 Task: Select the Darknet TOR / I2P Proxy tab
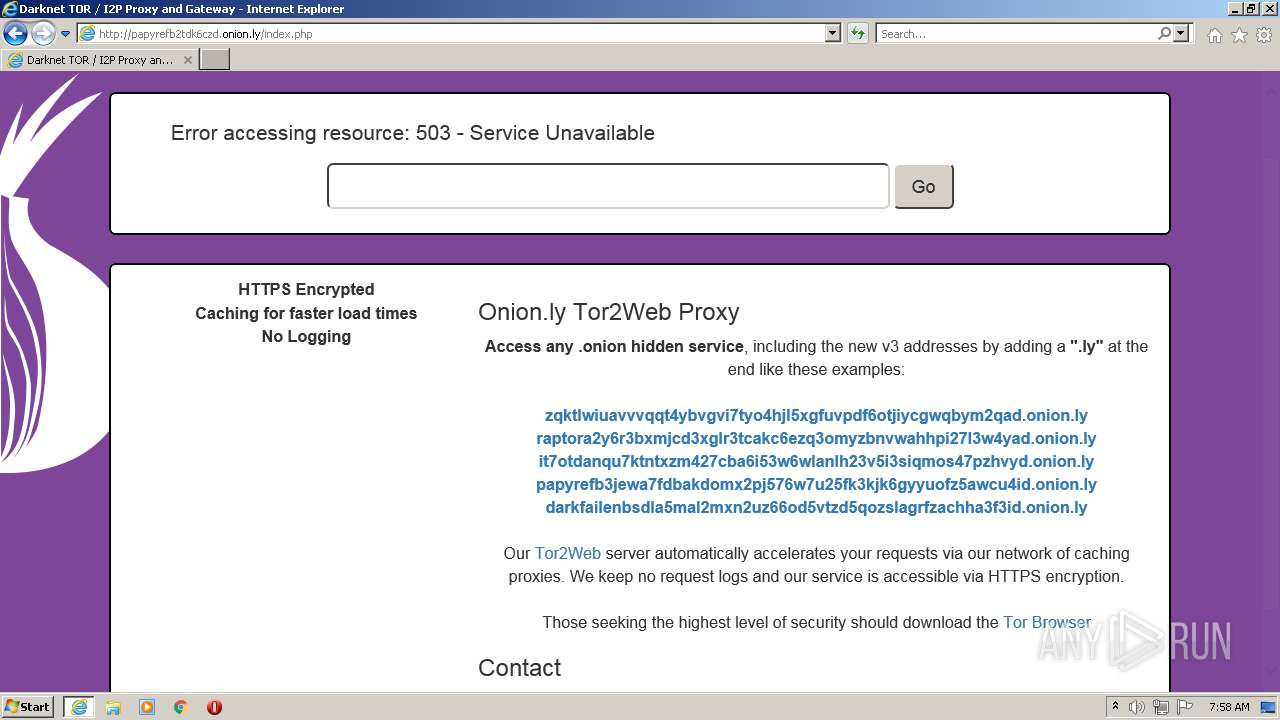click(x=100, y=60)
